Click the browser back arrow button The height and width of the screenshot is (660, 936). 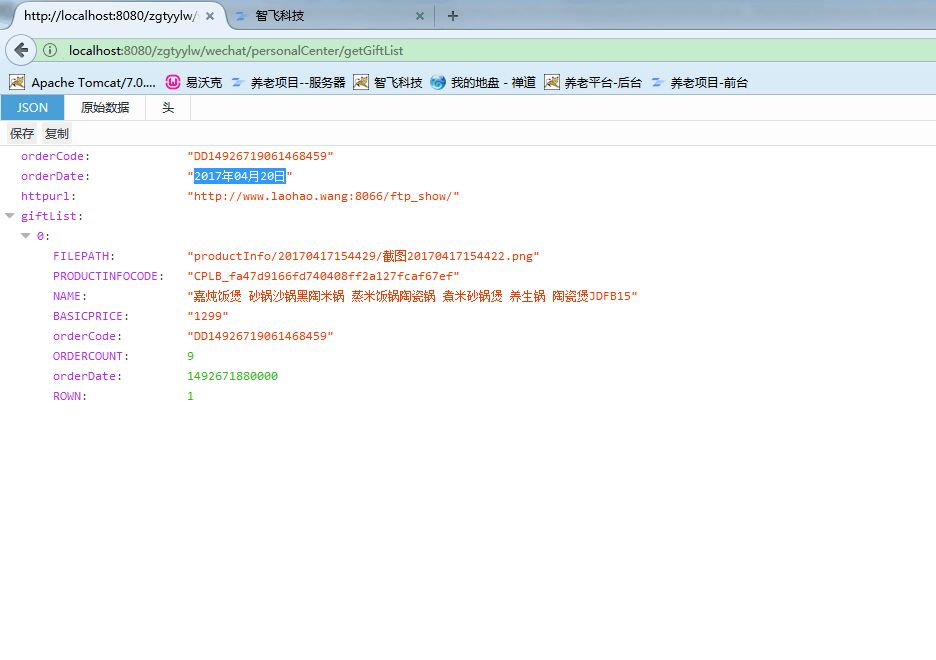[21, 50]
